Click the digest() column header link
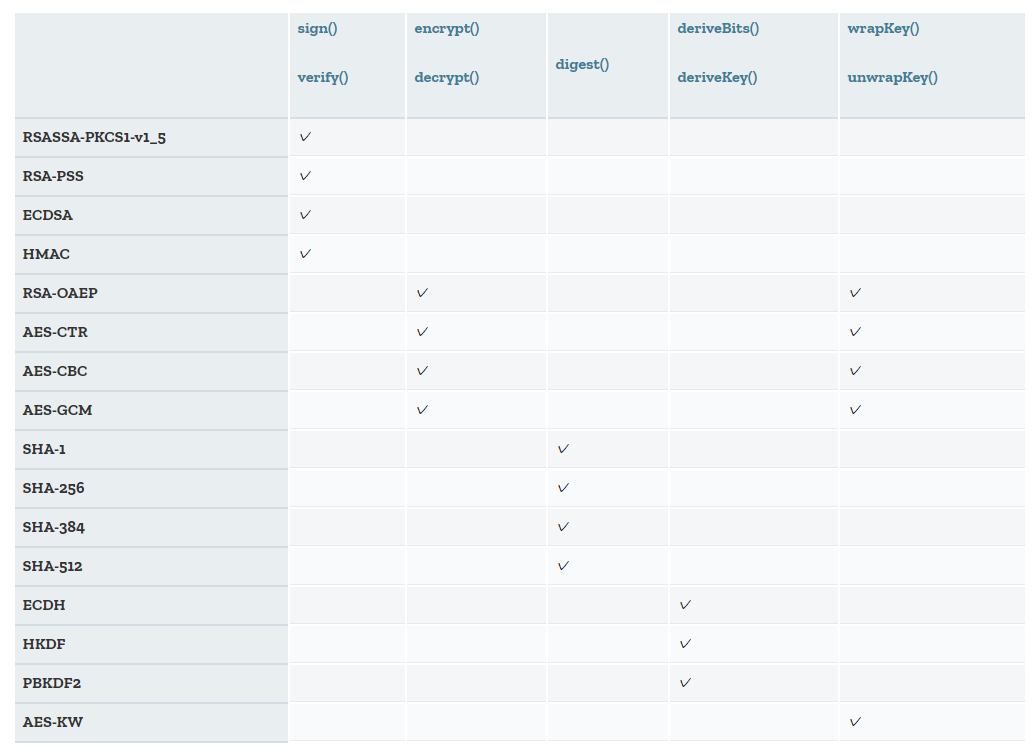Viewport: 1035px width, 750px height. (x=582, y=64)
